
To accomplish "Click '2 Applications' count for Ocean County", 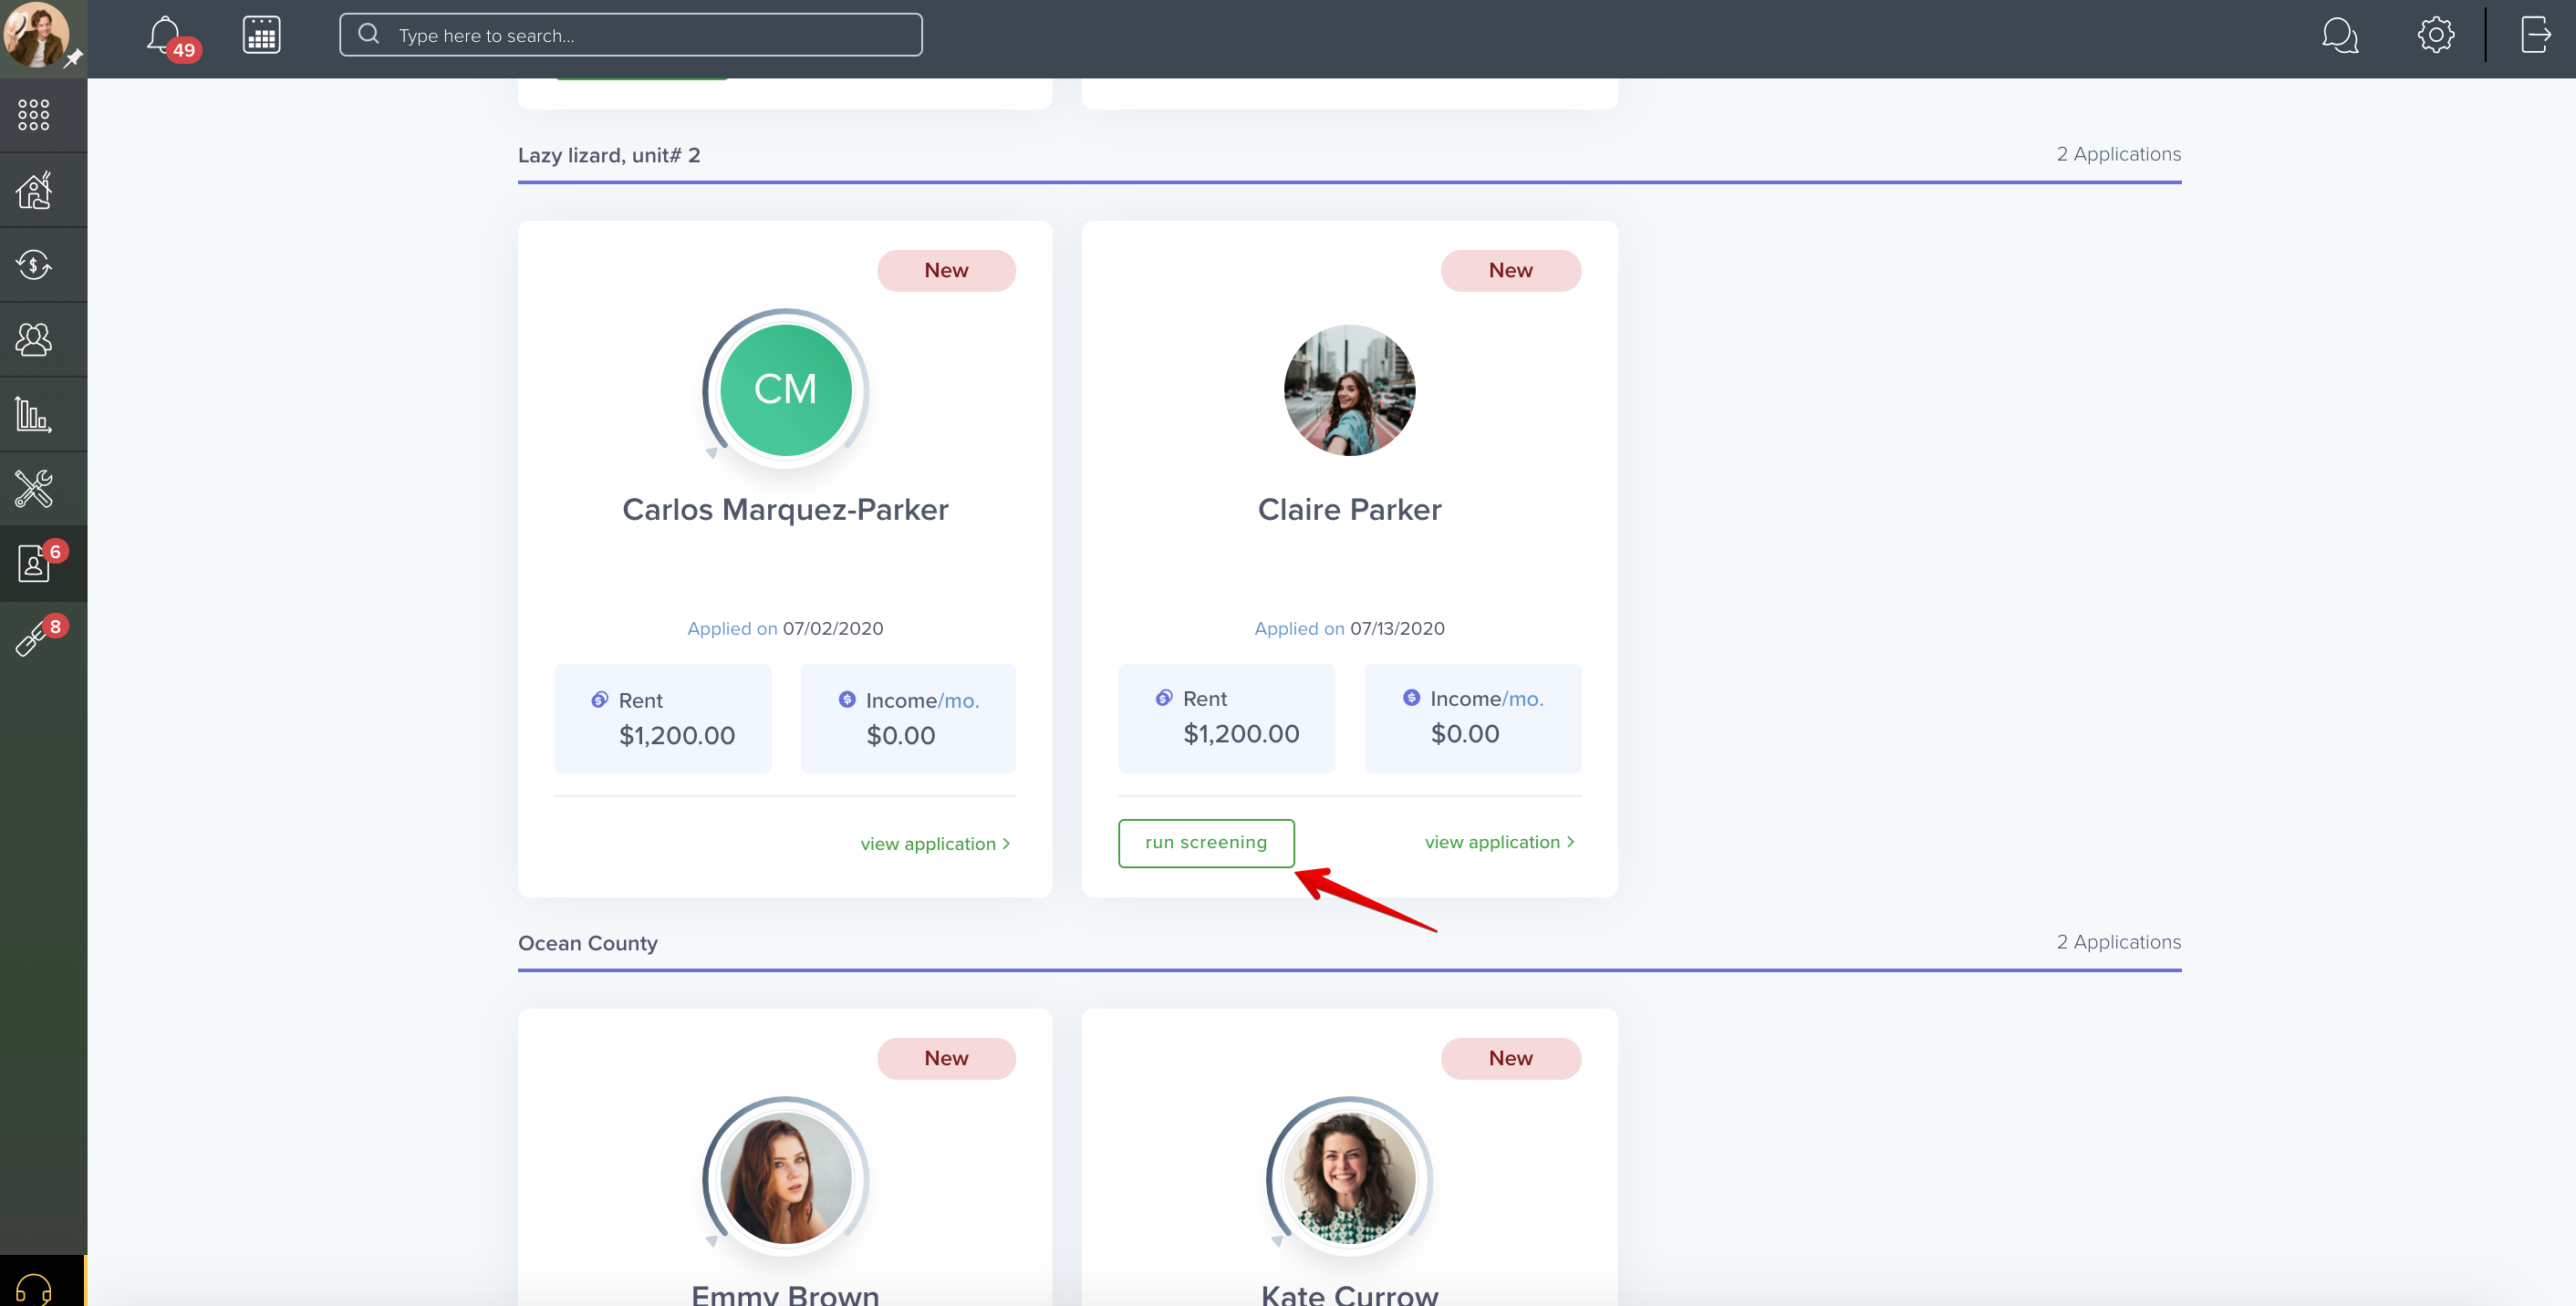I will [x=2118, y=942].
